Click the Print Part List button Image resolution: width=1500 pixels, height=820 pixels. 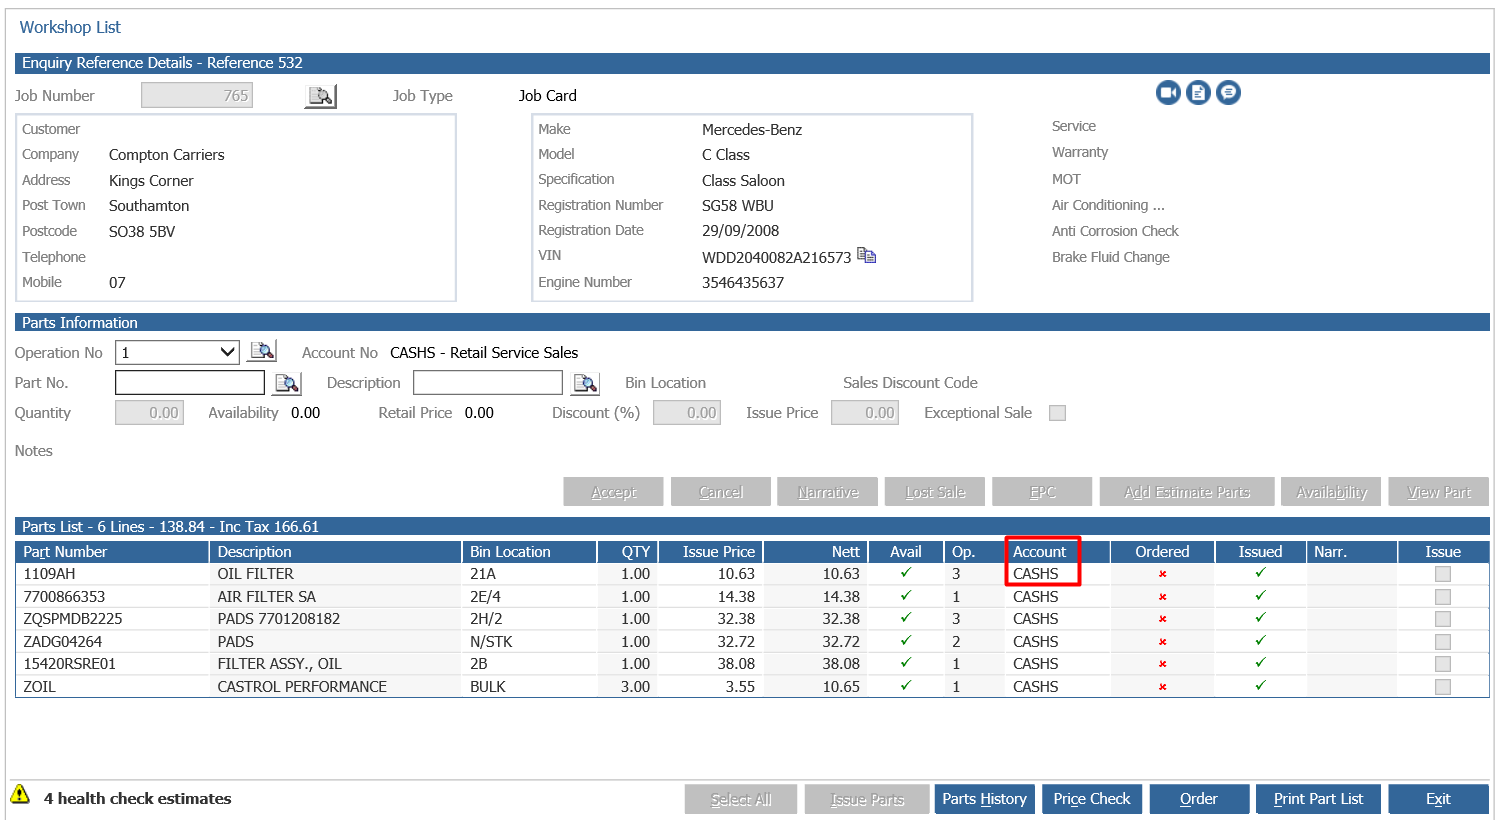pos(1318,799)
